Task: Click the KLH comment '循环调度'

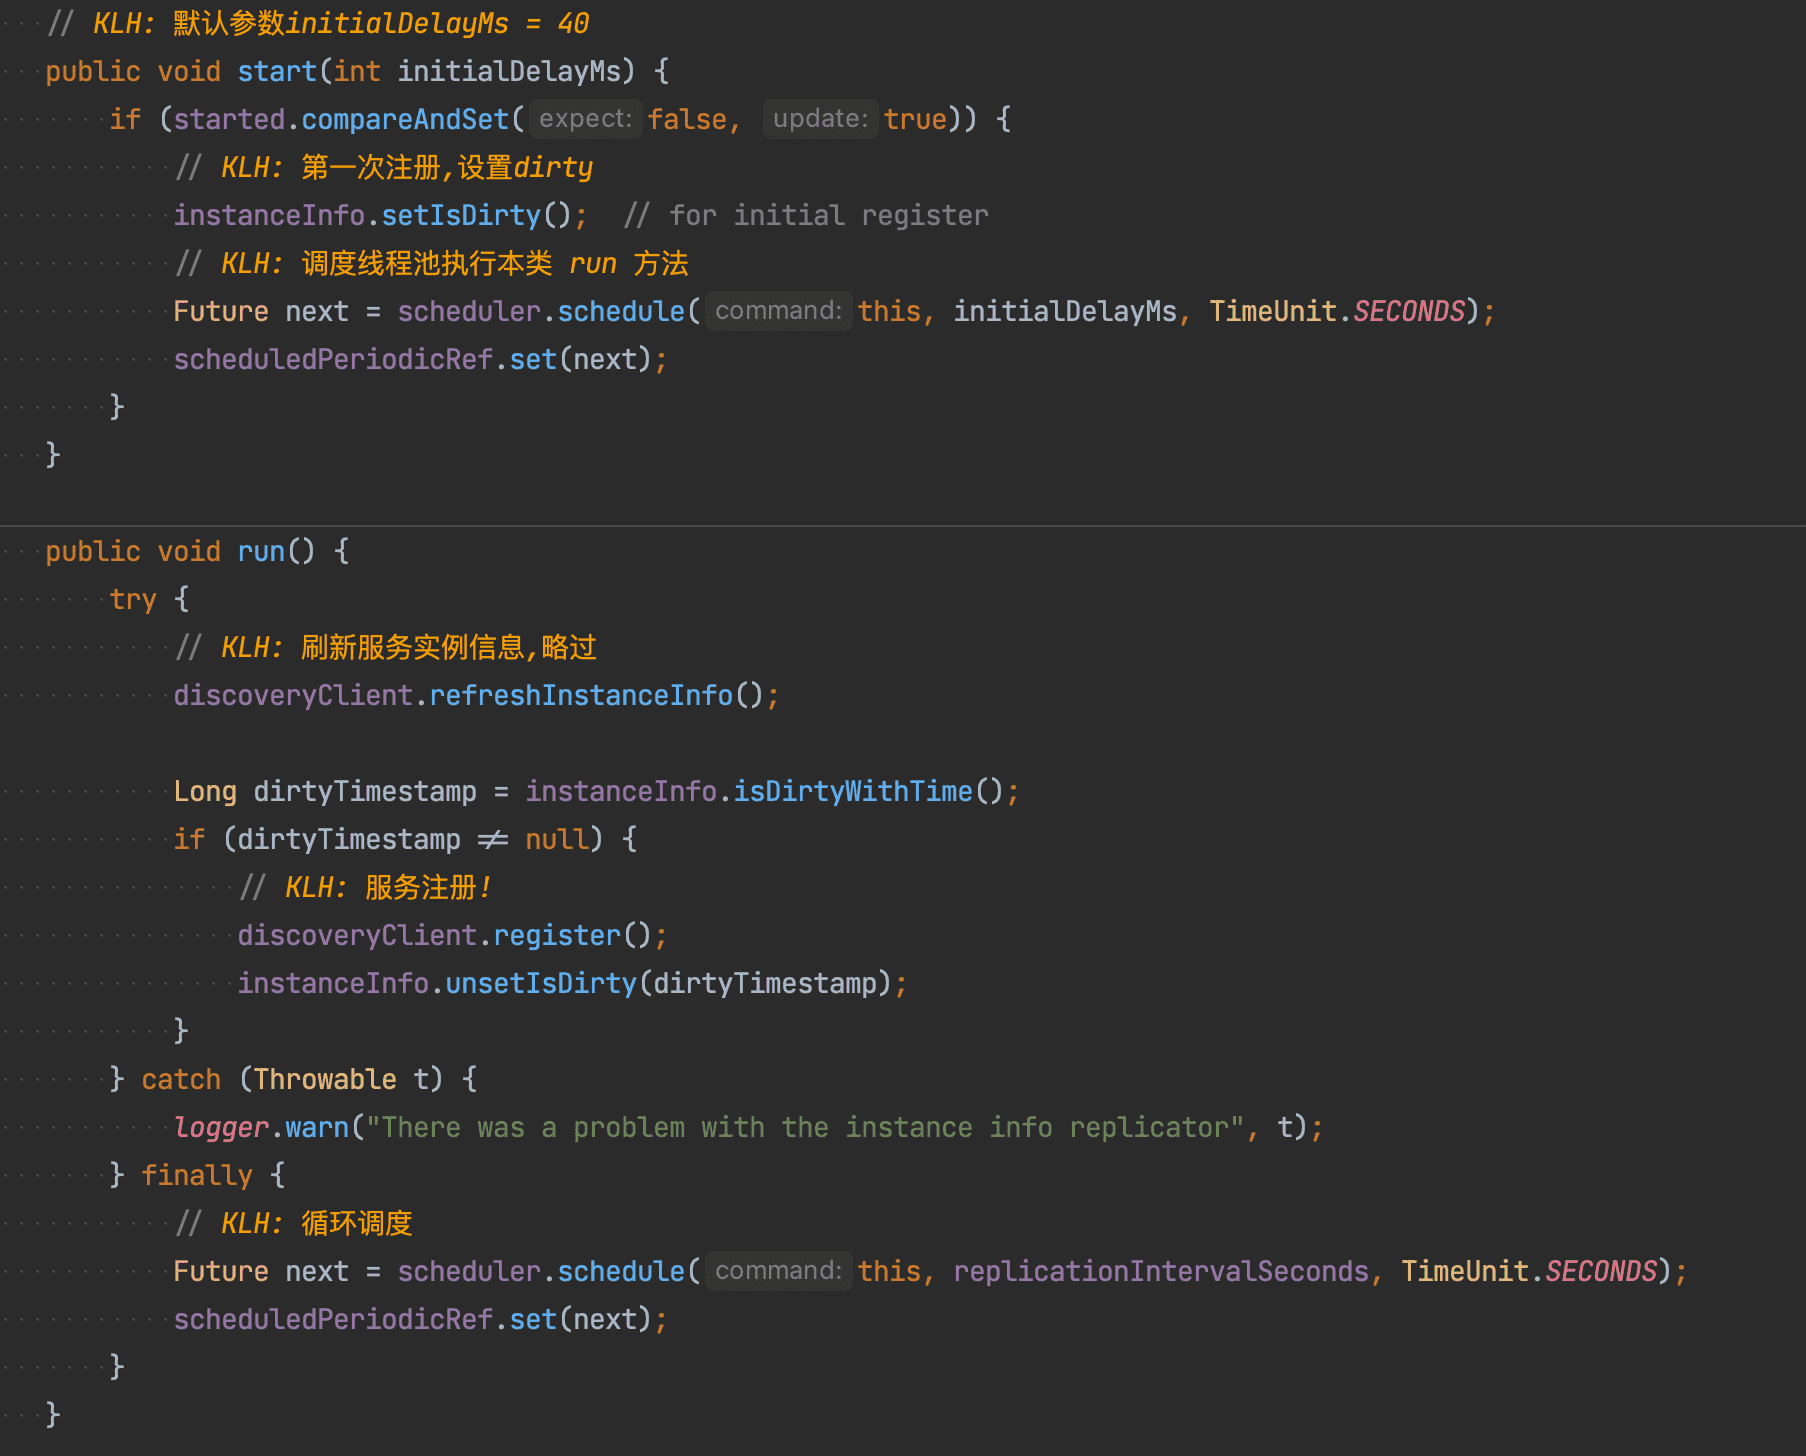Action: [293, 1223]
